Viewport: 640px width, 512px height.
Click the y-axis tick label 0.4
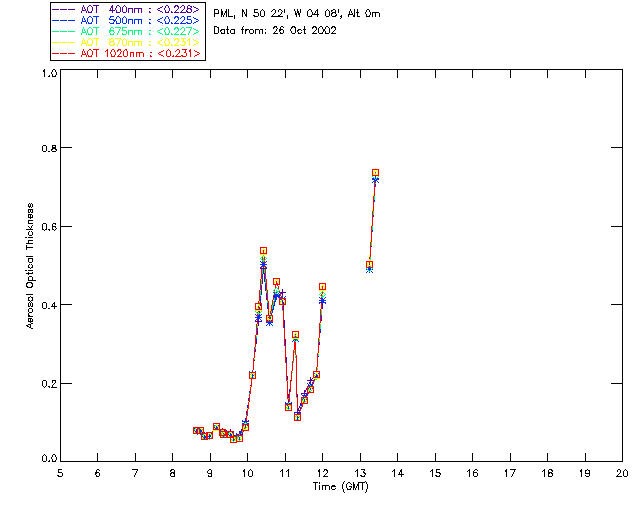[x=49, y=305]
